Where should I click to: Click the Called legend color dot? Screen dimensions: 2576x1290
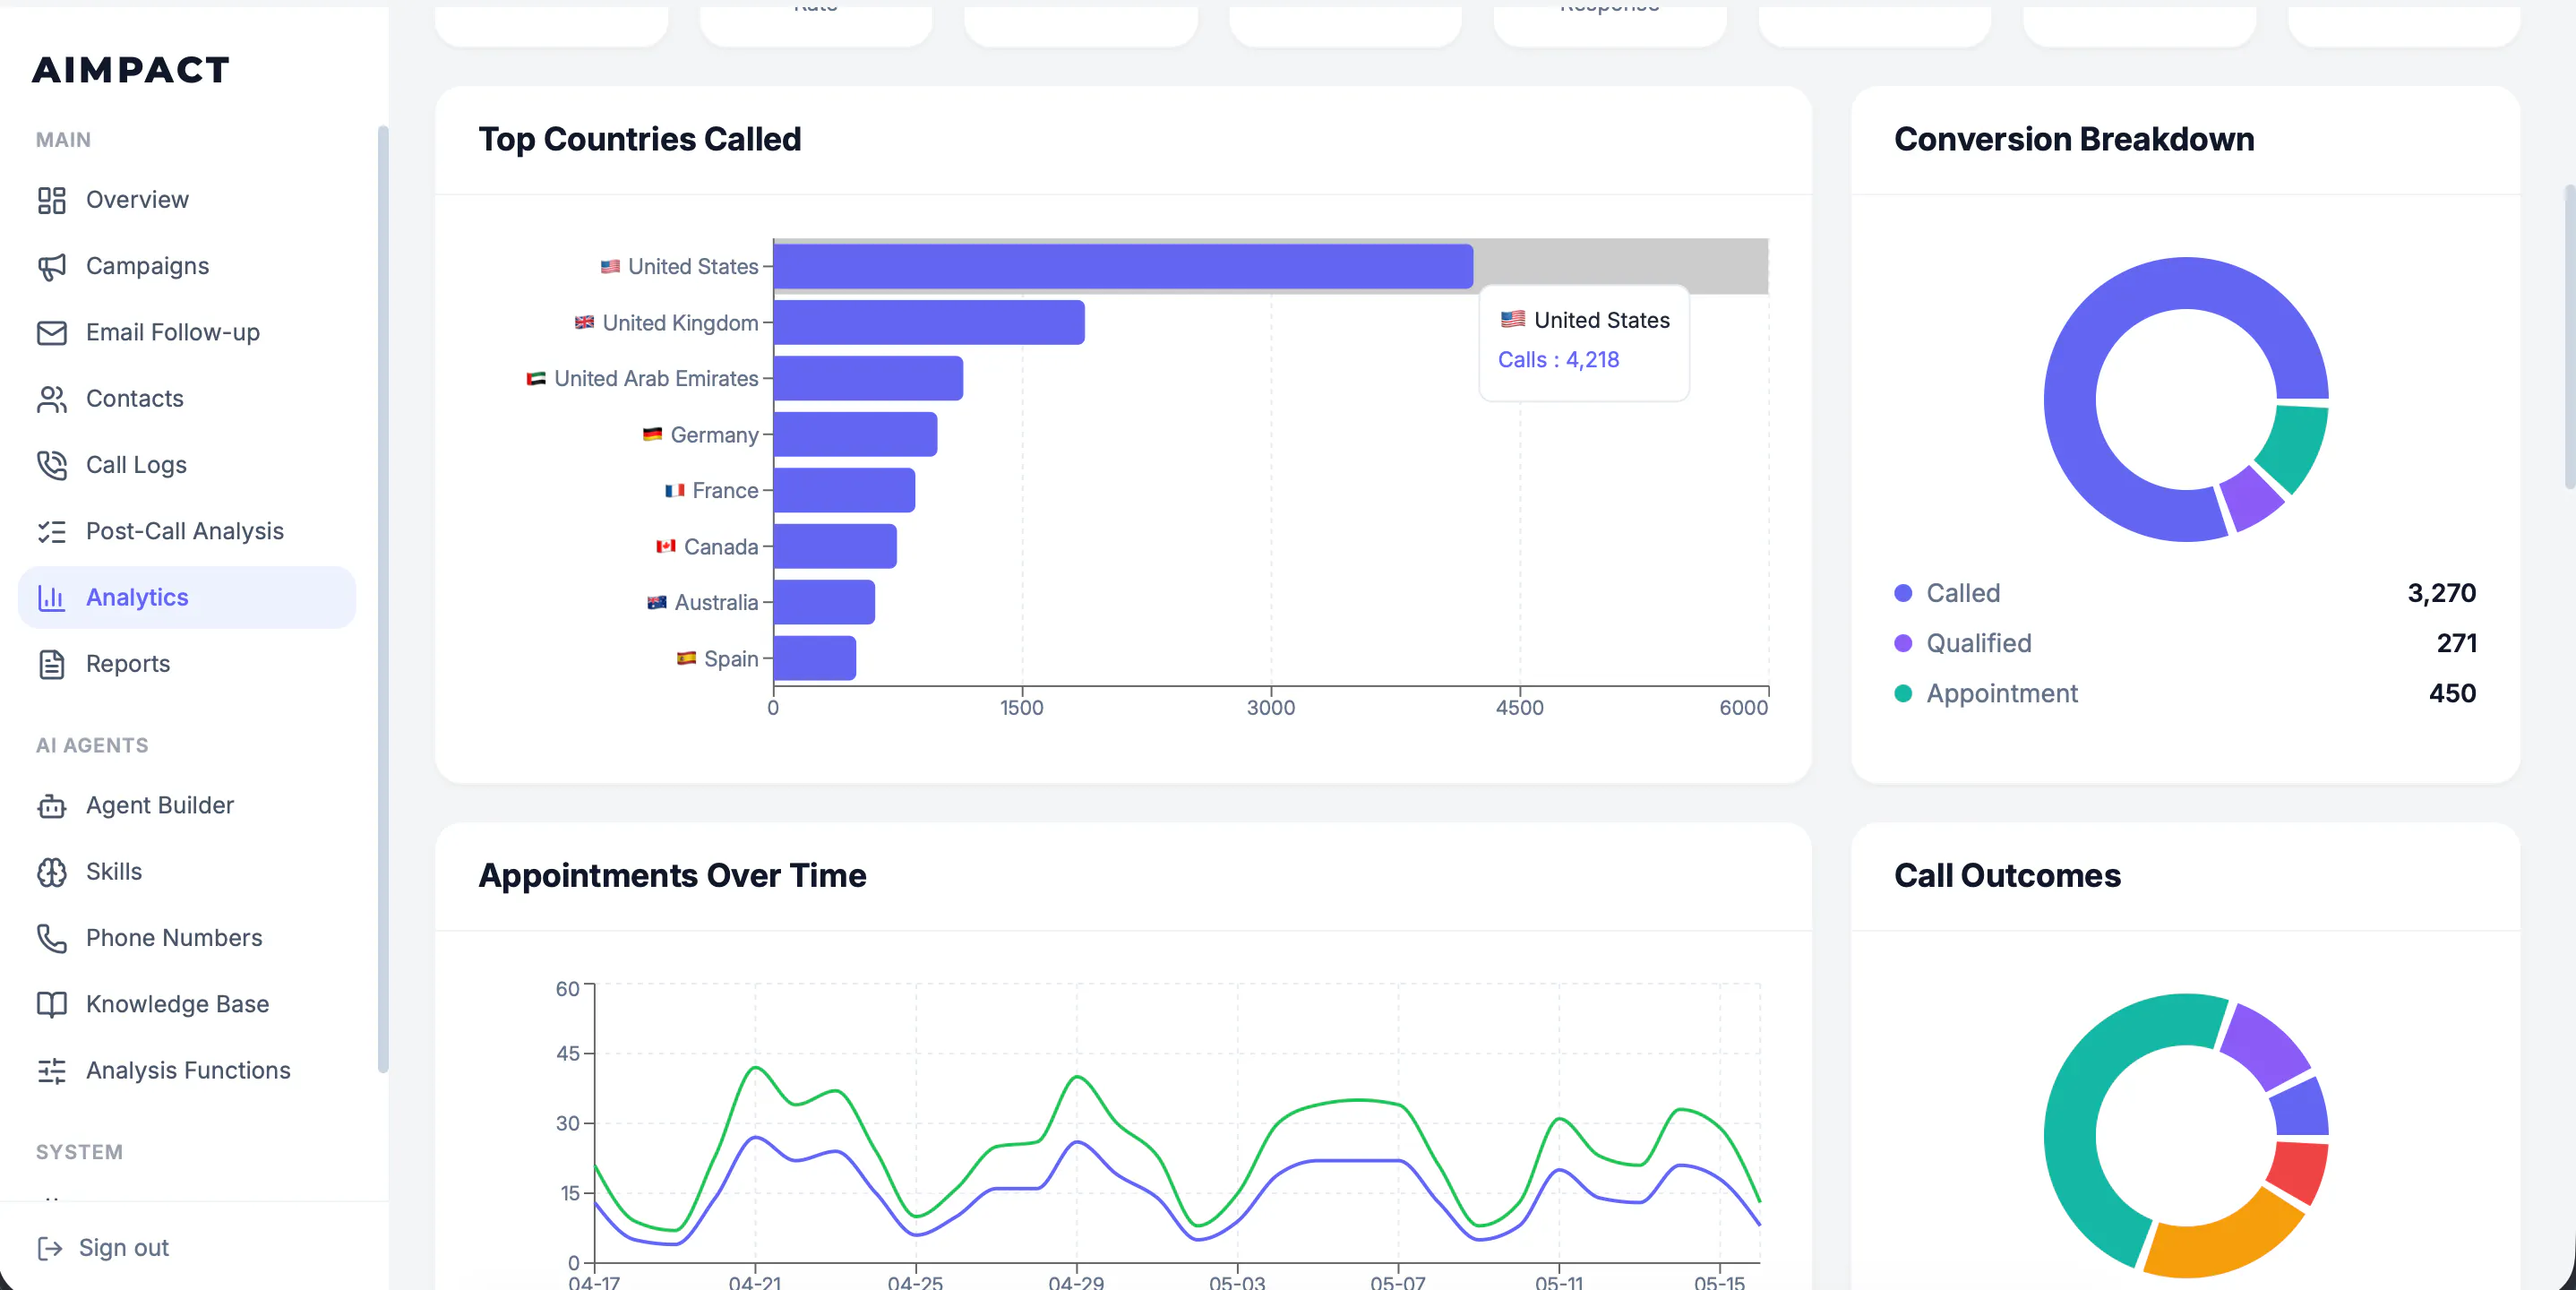tap(1903, 593)
